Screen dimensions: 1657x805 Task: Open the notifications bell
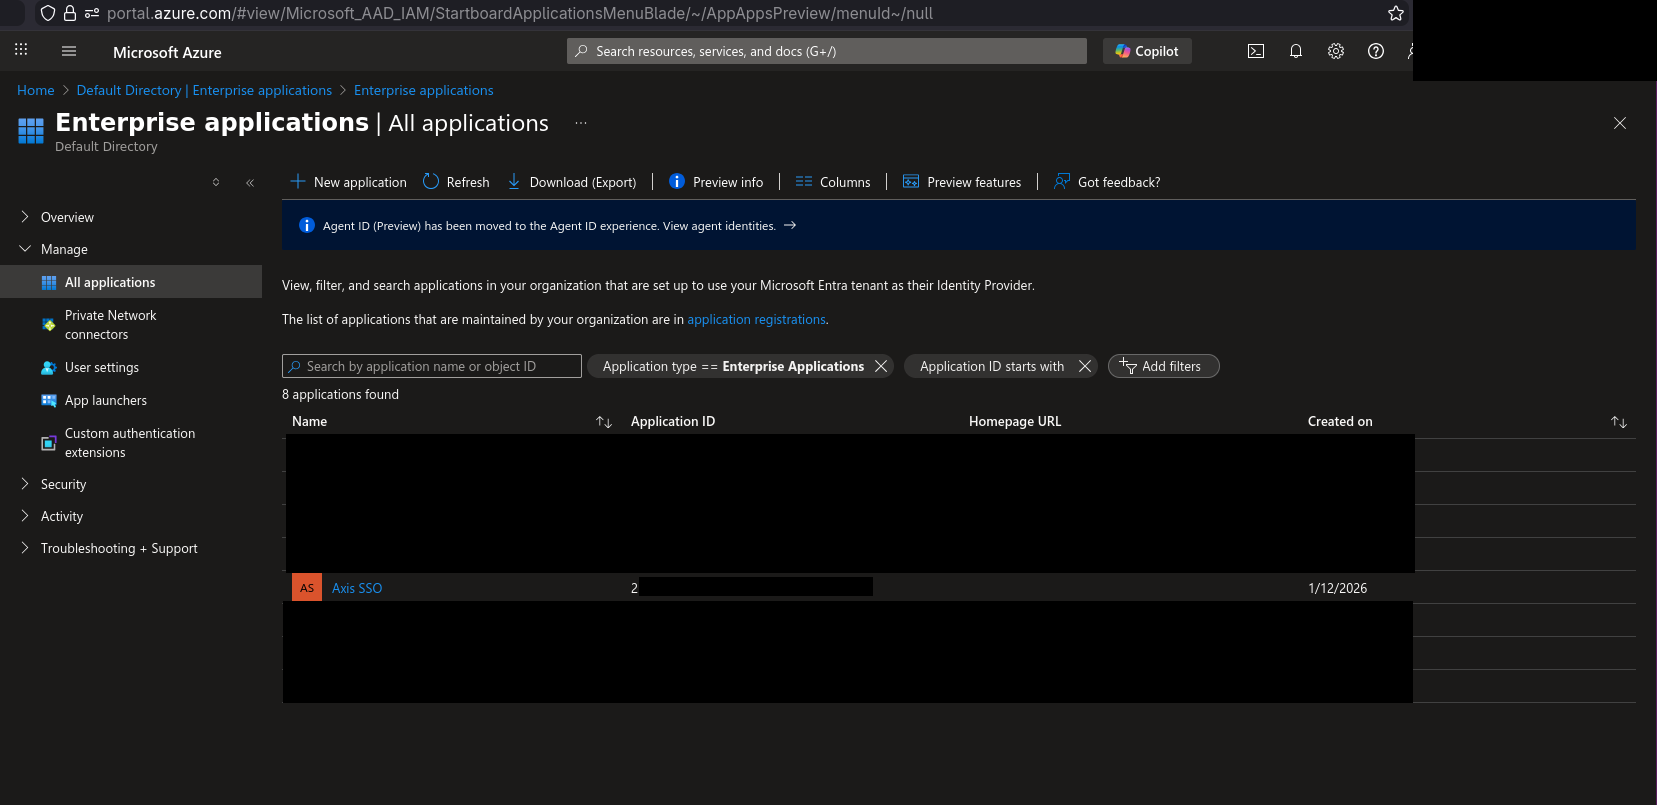[1296, 51]
